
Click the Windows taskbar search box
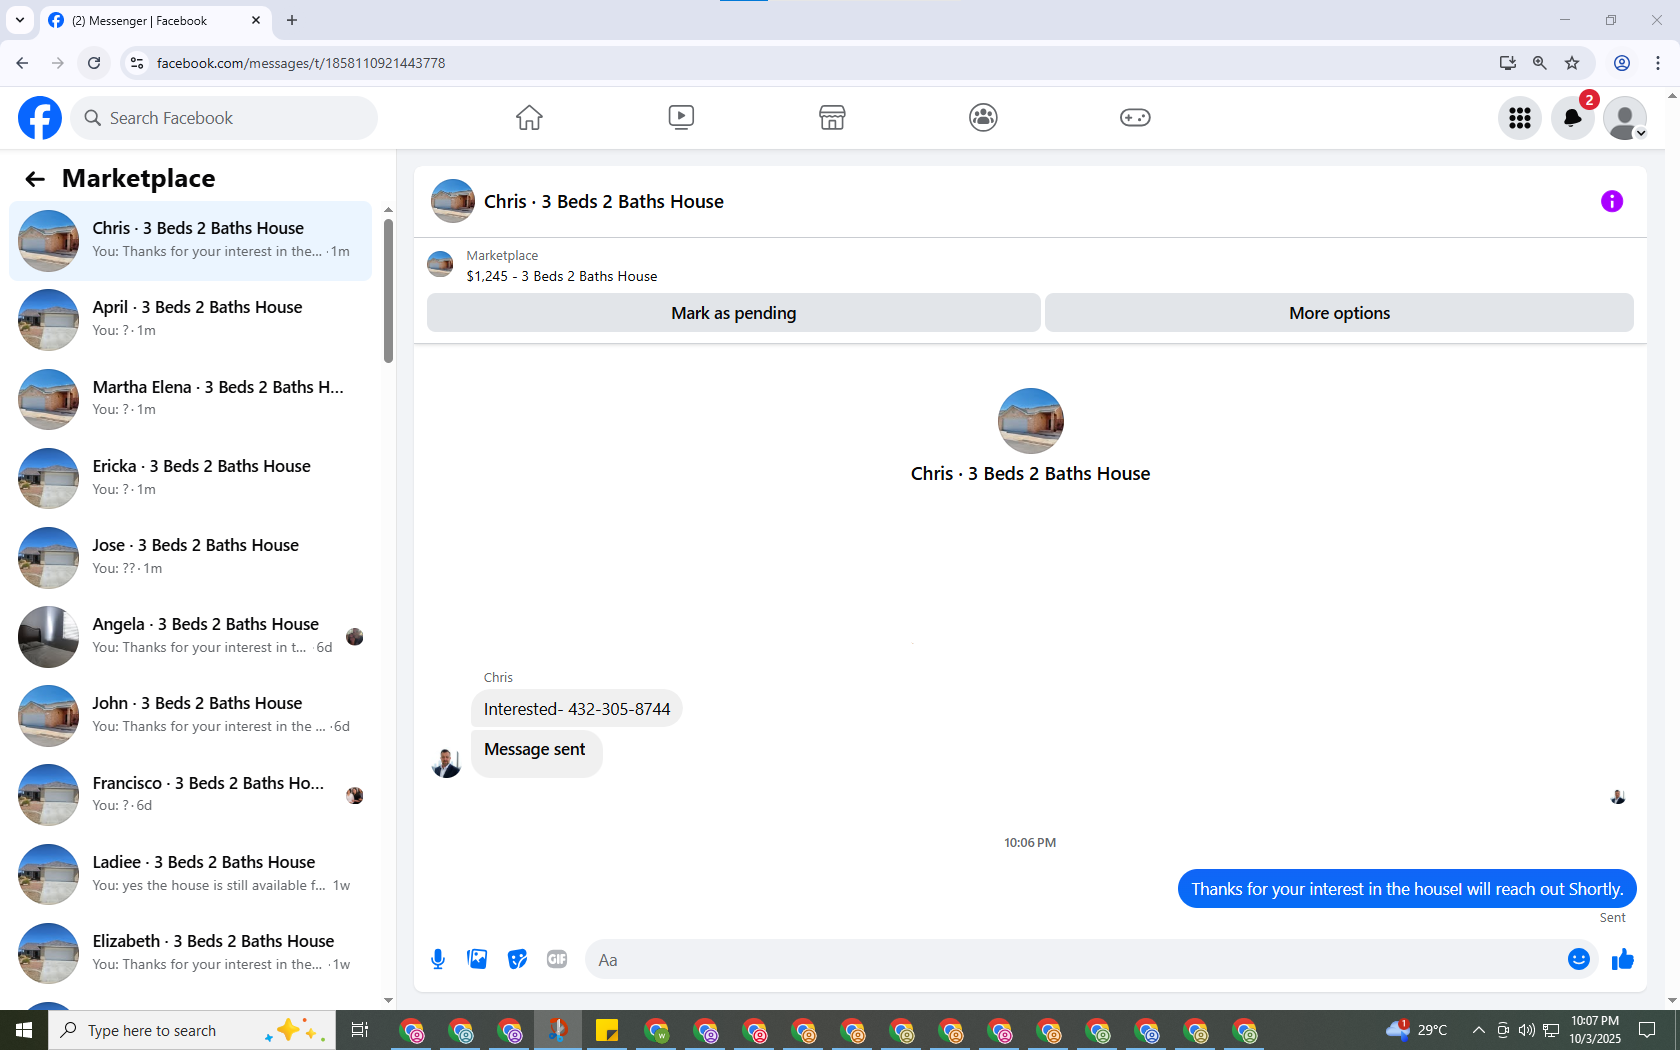[x=192, y=1030]
